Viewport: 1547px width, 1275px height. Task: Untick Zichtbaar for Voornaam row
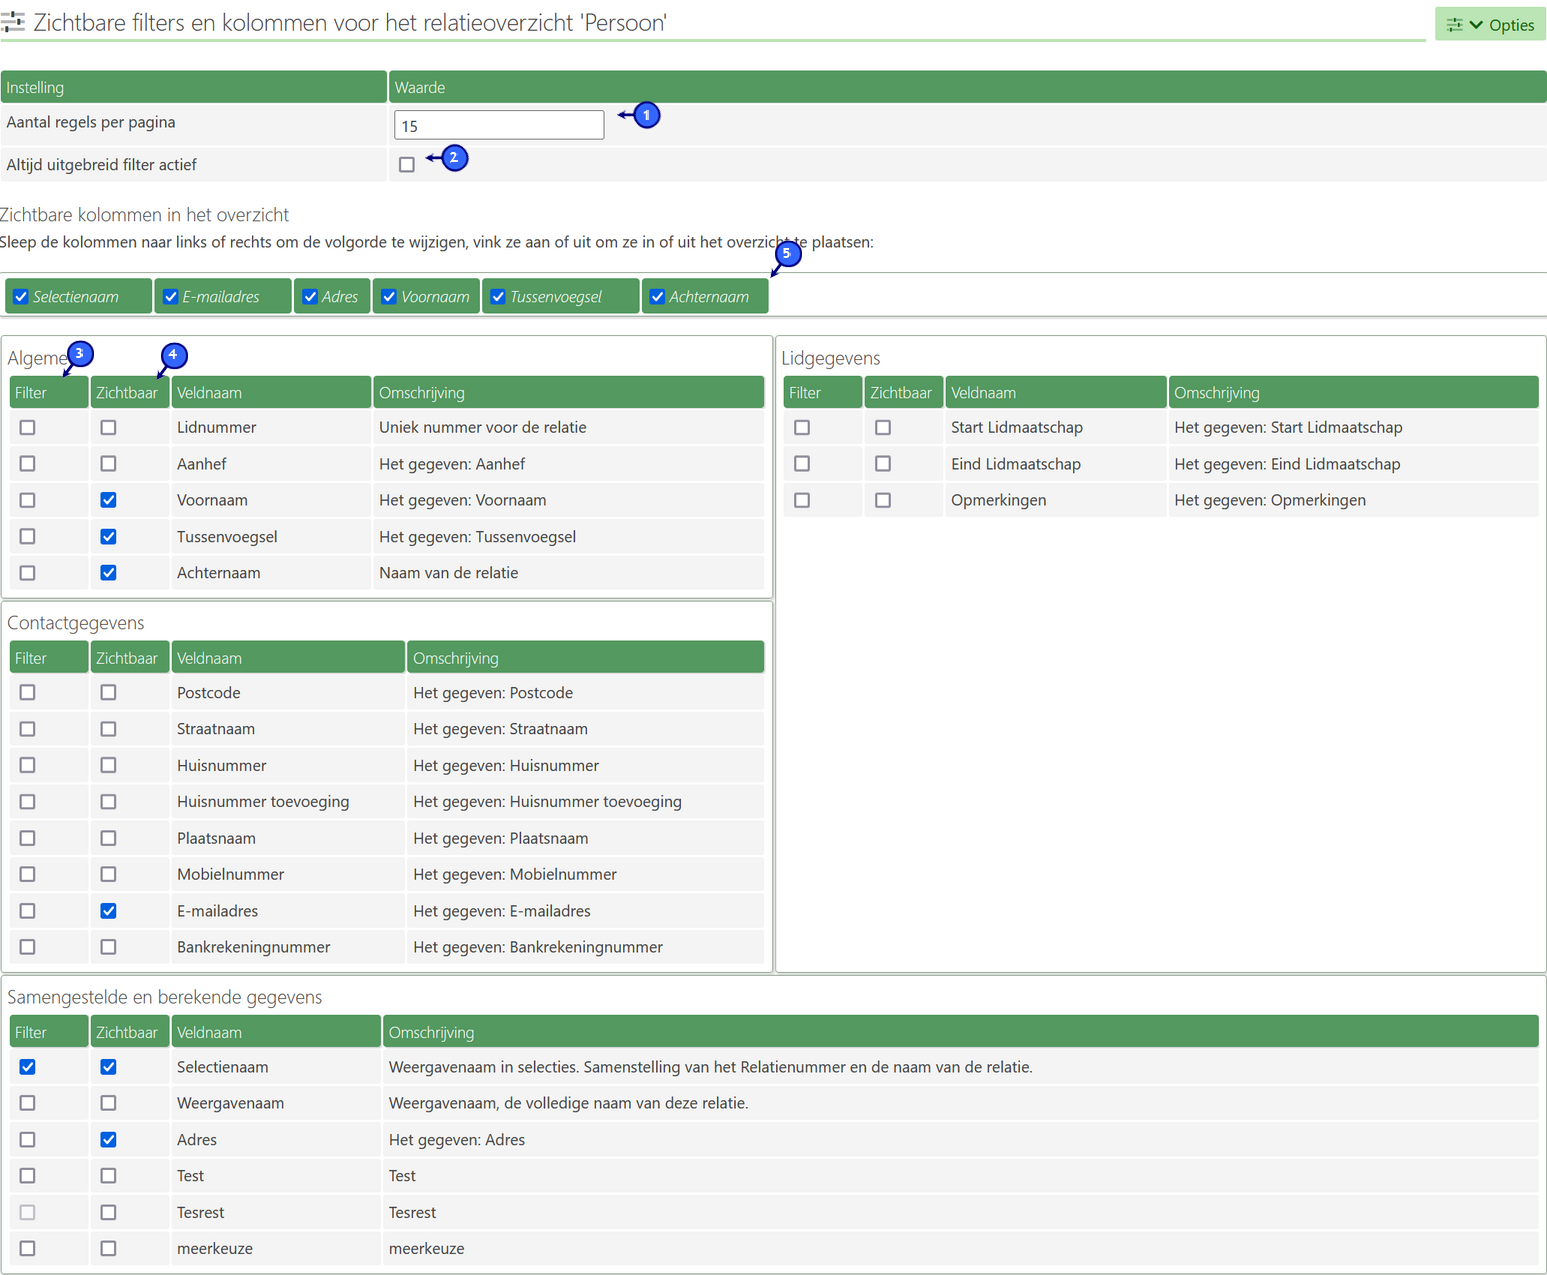[108, 500]
